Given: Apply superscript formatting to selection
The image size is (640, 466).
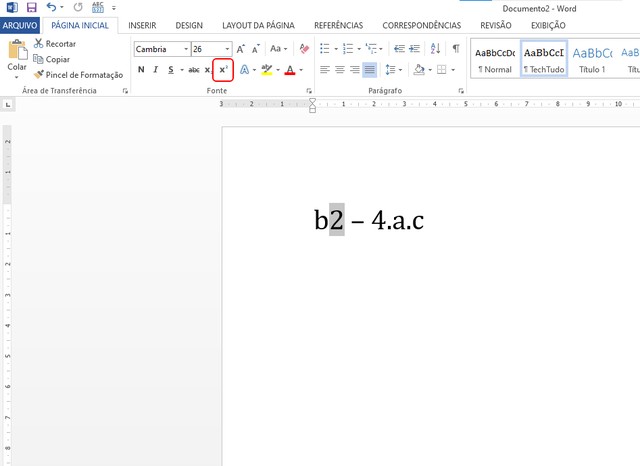Looking at the screenshot, I should point(223,70).
